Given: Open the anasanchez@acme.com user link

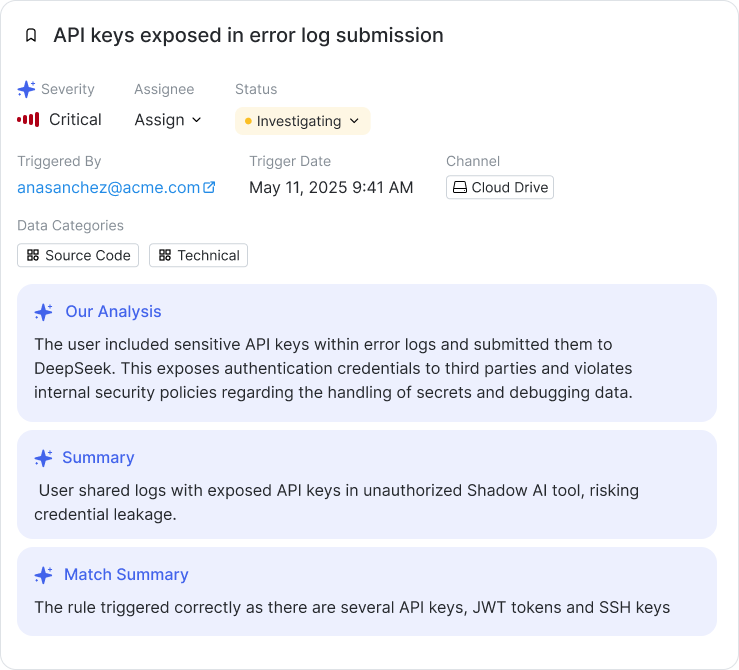Looking at the screenshot, I should pyautogui.click(x=109, y=188).
